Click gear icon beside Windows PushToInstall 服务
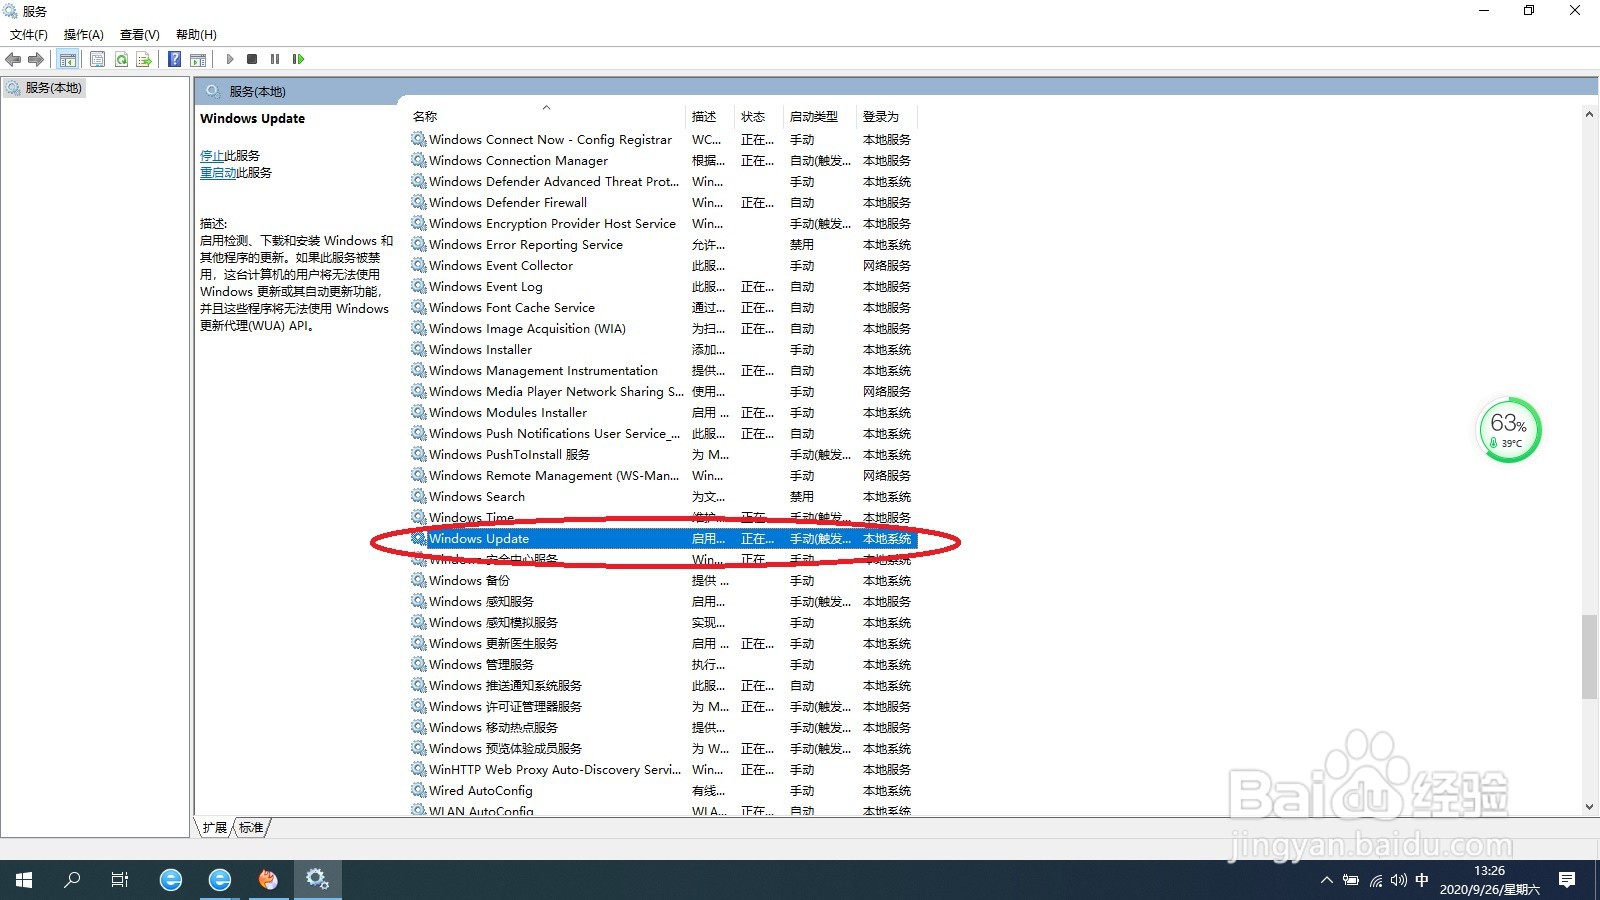1600x900 pixels. pyautogui.click(x=419, y=454)
